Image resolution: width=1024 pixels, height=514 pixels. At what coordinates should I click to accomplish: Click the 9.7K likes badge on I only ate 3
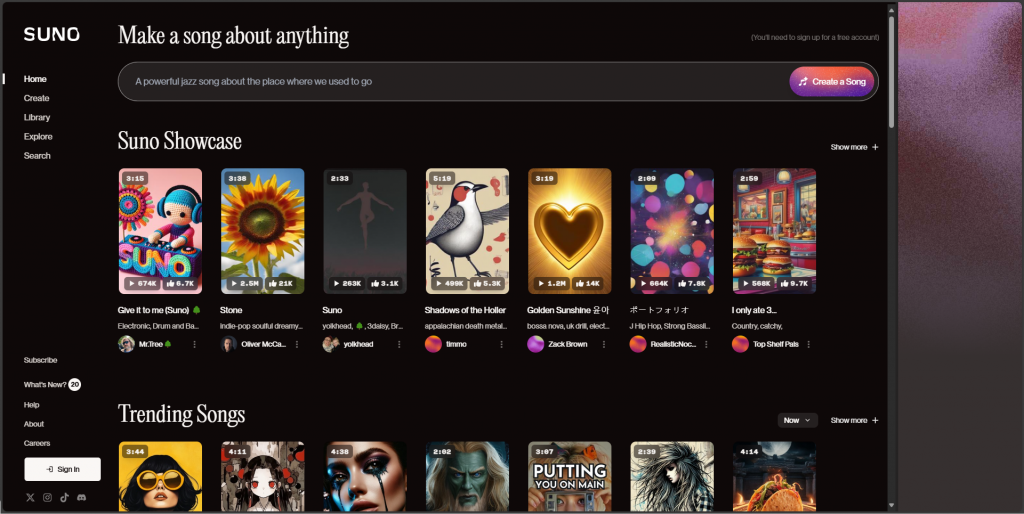(793, 283)
